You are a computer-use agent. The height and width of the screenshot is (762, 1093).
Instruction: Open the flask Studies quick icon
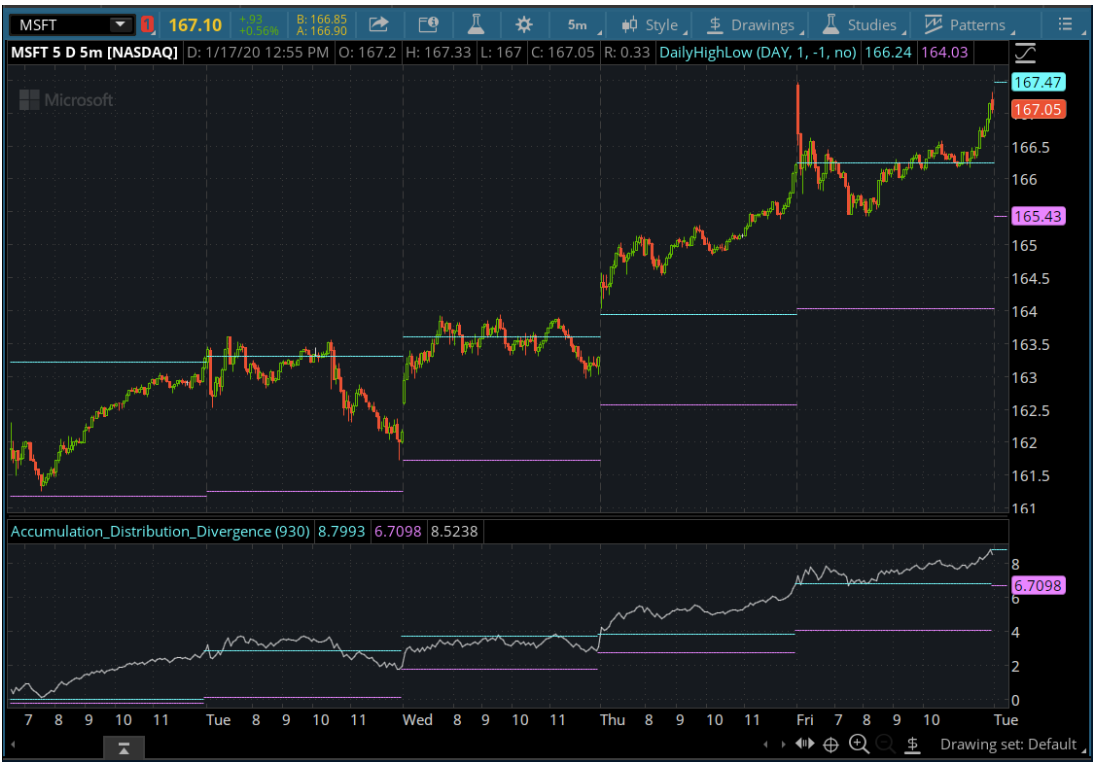click(x=476, y=24)
